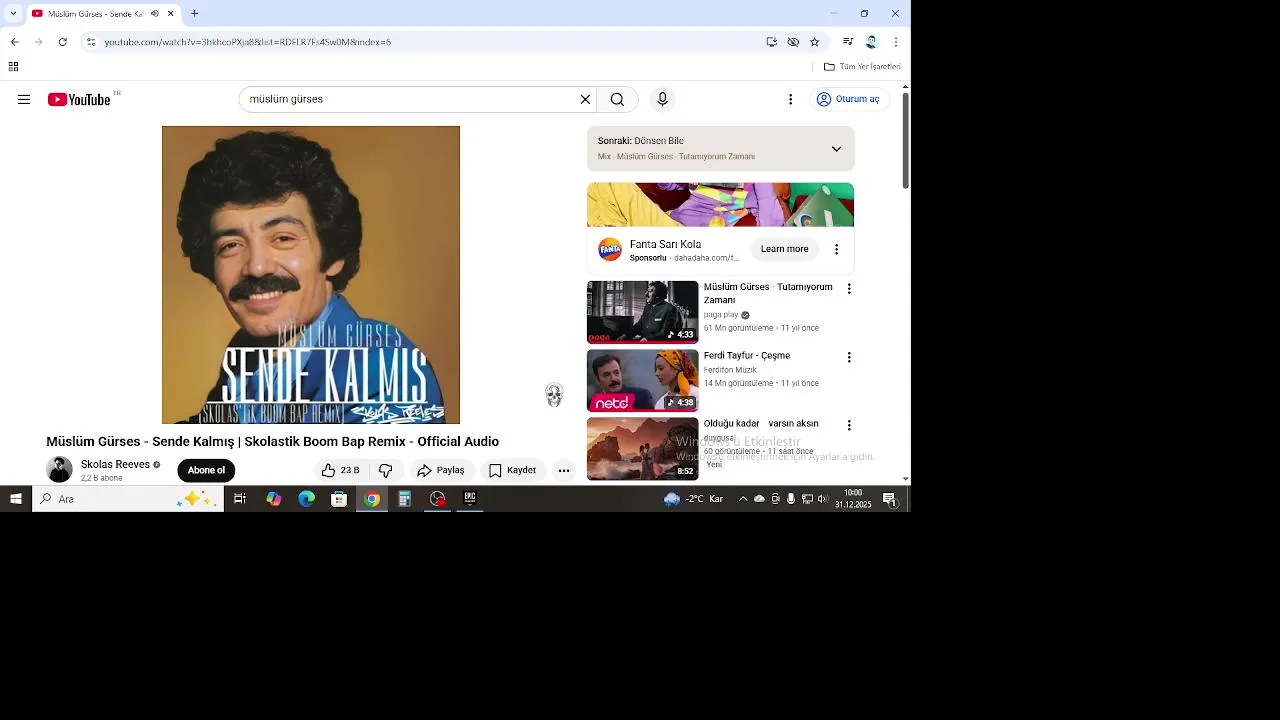Open options for Ferdi Tayfur Çeşme
This screenshot has height=720, width=1280.
point(849,357)
